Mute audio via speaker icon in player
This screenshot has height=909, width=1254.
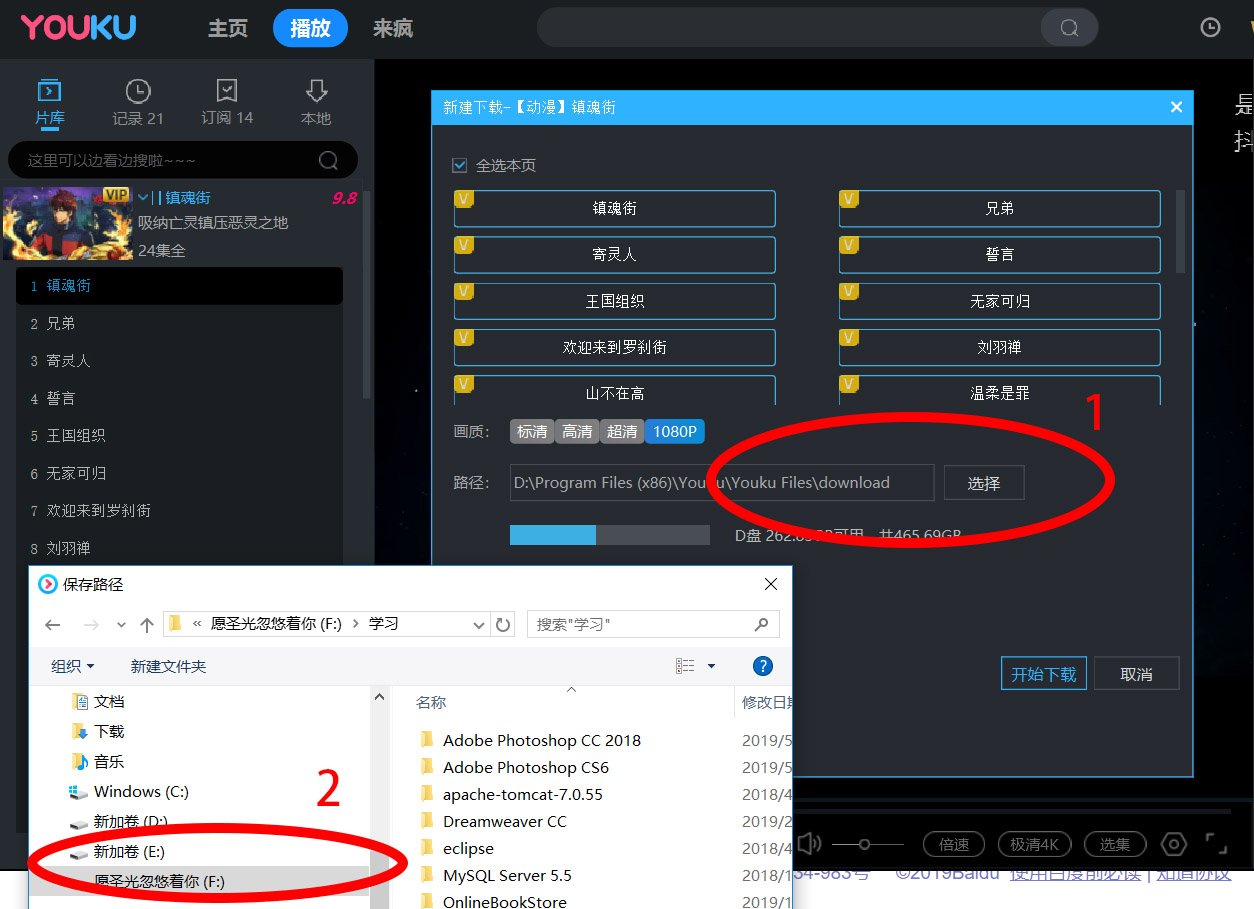pyautogui.click(x=808, y=844)
